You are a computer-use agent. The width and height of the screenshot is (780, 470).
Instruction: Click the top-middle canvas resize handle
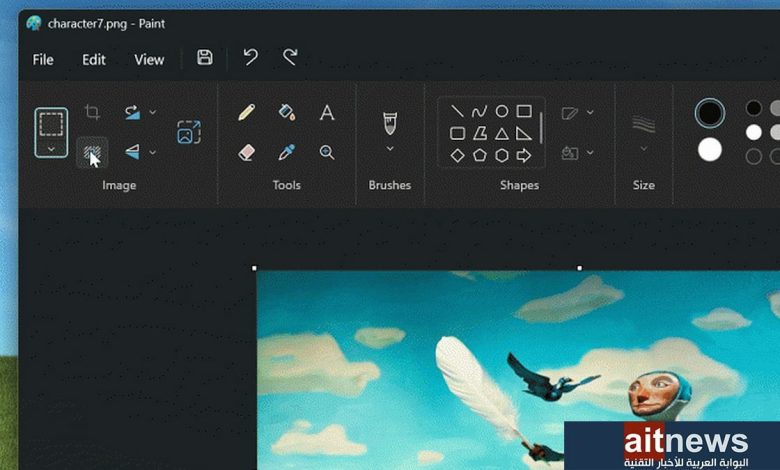pos(579,269)
